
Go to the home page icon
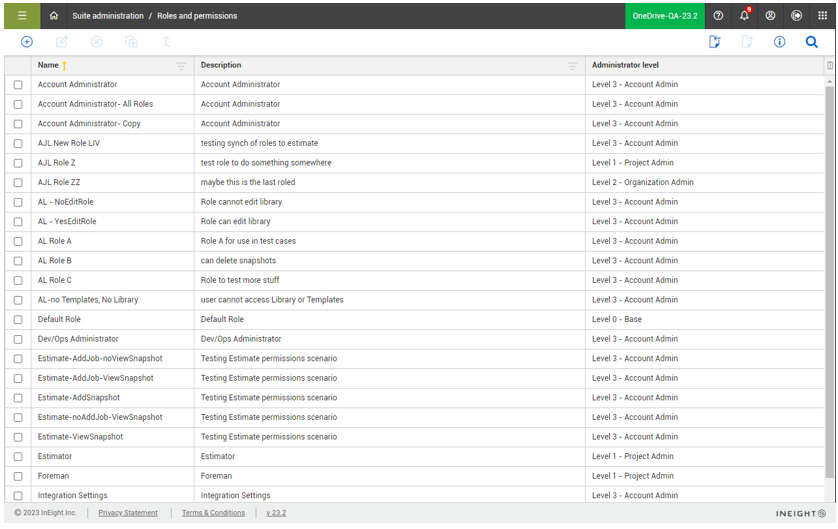click(x=54, y=16)
